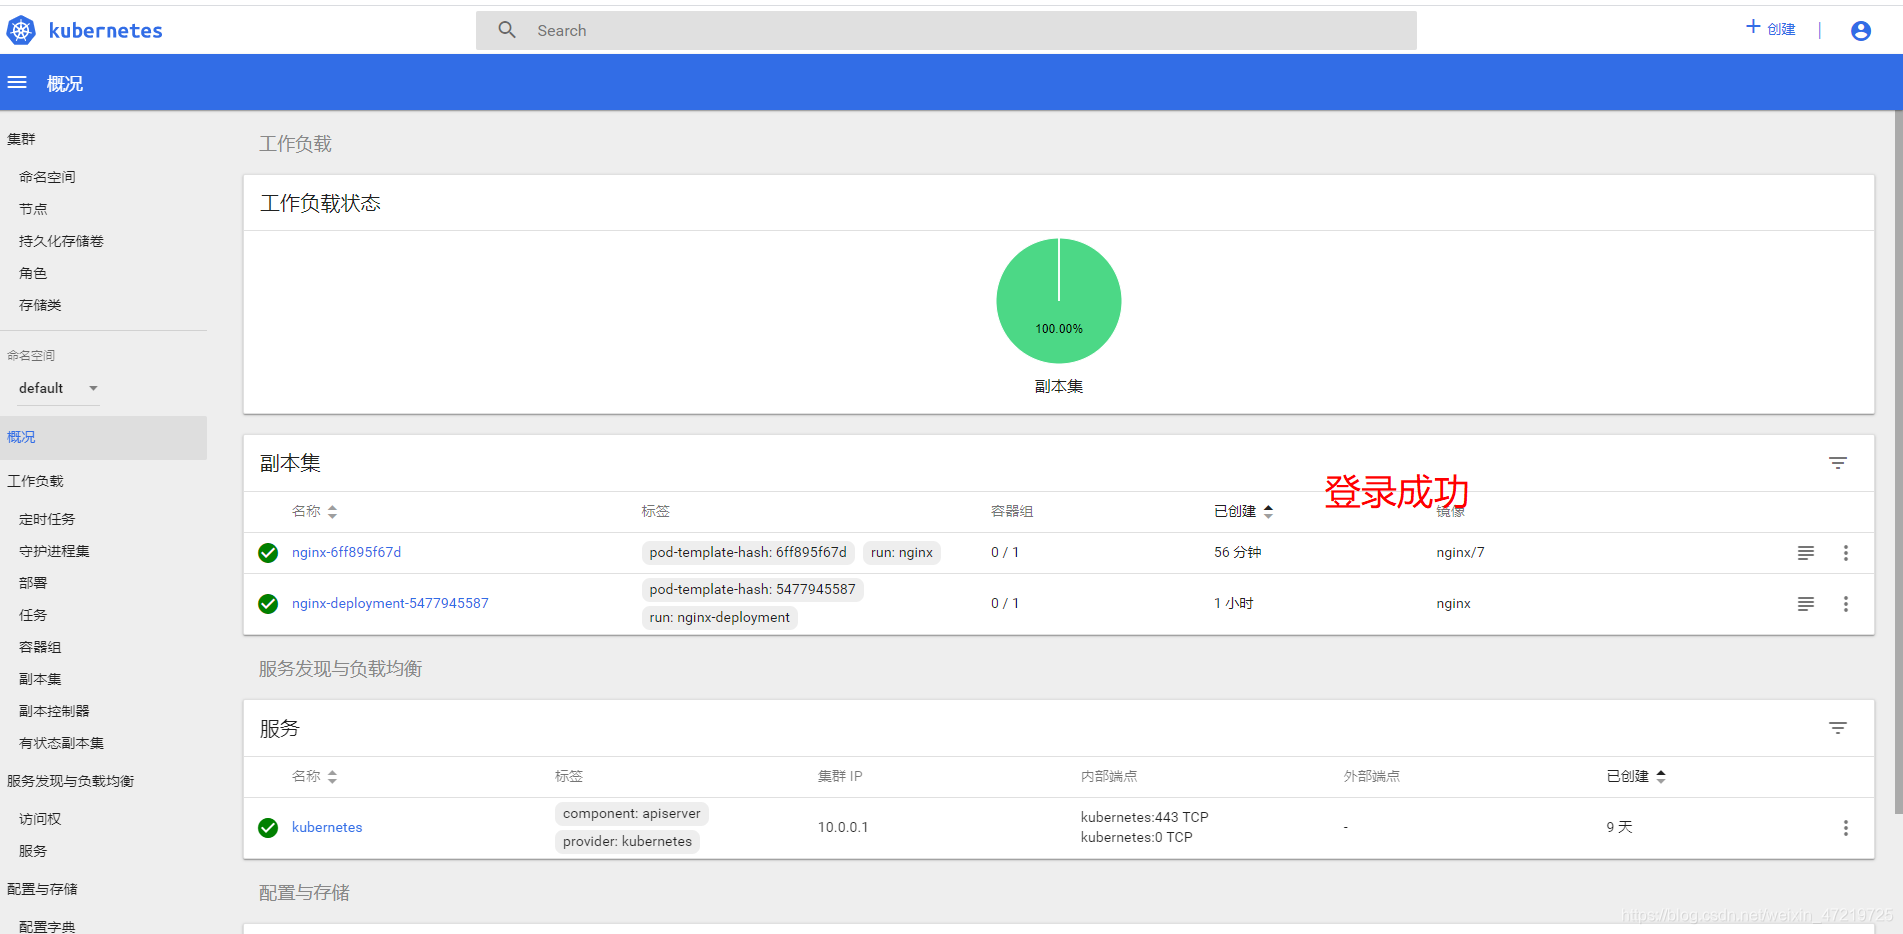Image resolution: width=1903 pixels, height=934 pixels.
Task: Open 访问权 in sidebar
Action: (x=40, y=819)
